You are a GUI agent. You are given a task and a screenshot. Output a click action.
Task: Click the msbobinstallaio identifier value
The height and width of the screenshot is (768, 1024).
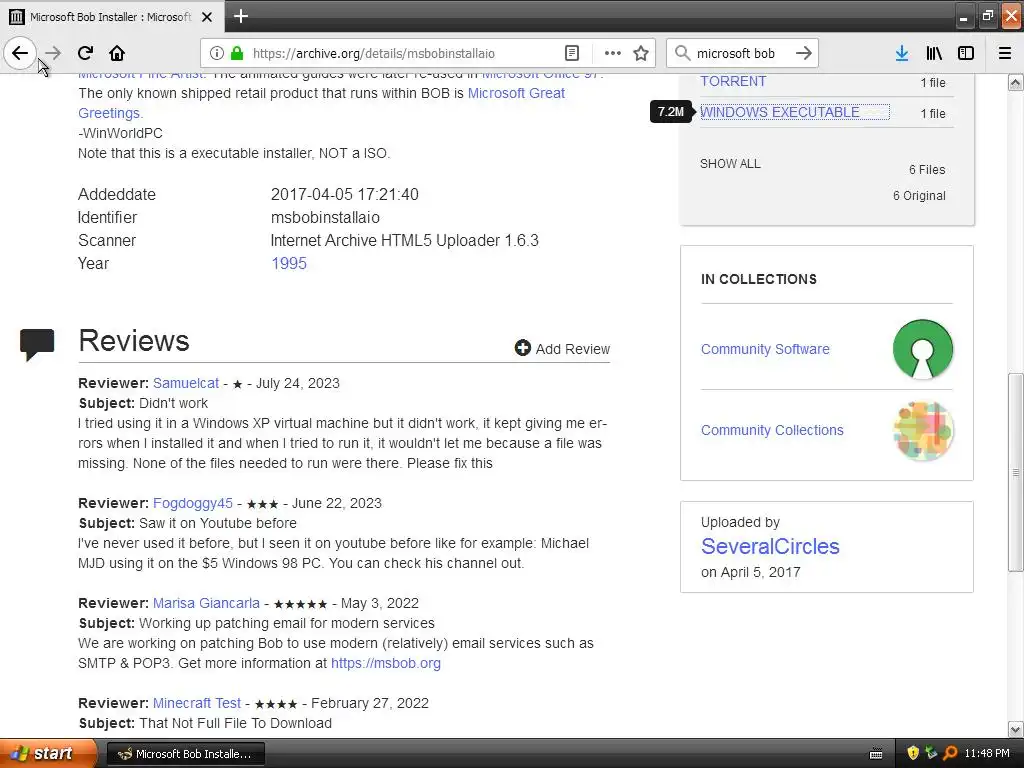(x=325, y=217)
